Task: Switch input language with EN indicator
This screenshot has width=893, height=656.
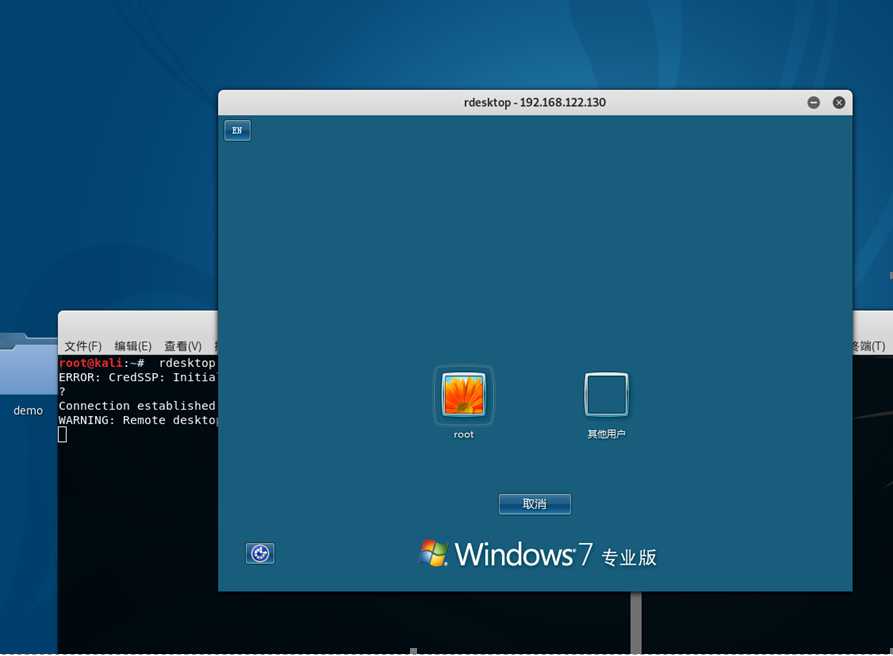Action: click(x=237, y=130)
